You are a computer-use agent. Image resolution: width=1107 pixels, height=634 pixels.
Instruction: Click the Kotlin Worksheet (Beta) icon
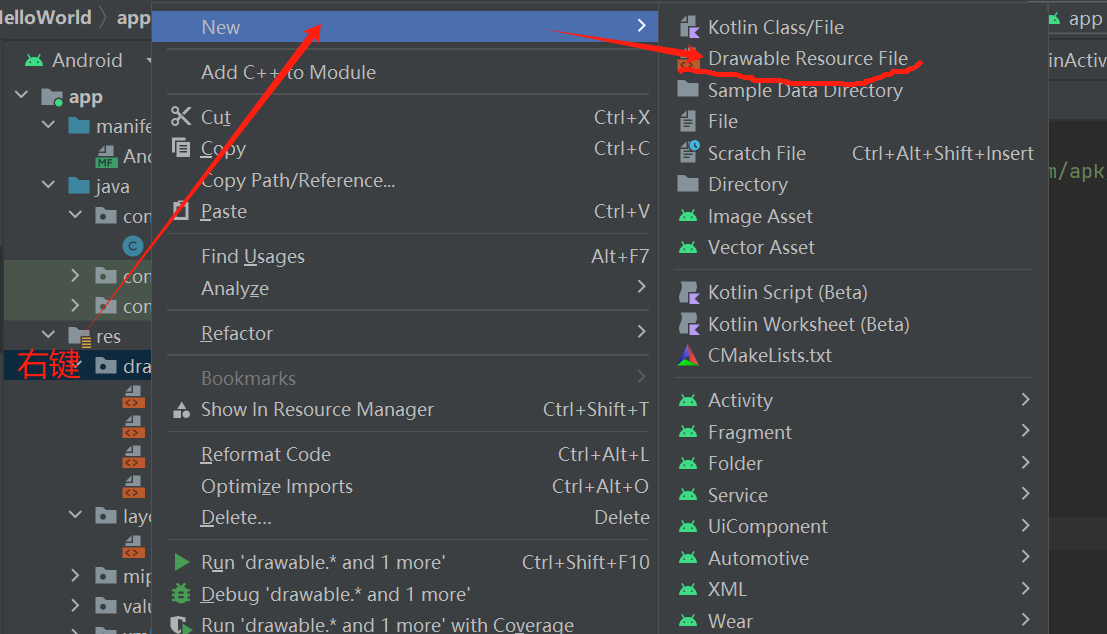tap(688, 324)
